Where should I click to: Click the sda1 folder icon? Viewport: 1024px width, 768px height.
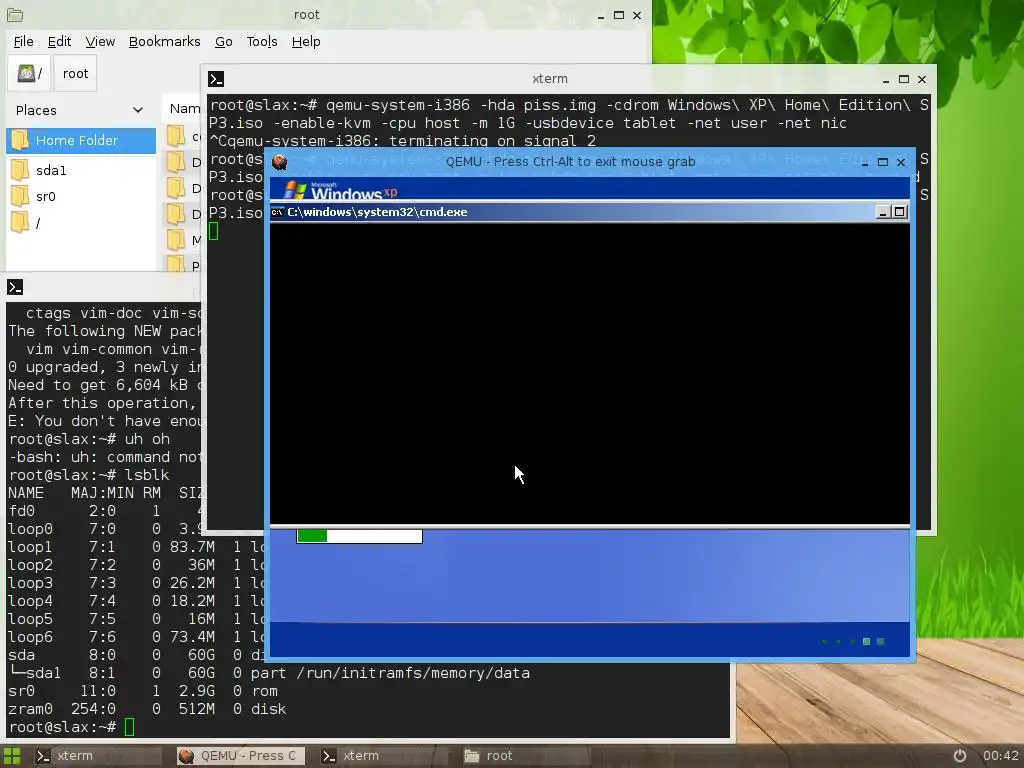pos(20,170)
